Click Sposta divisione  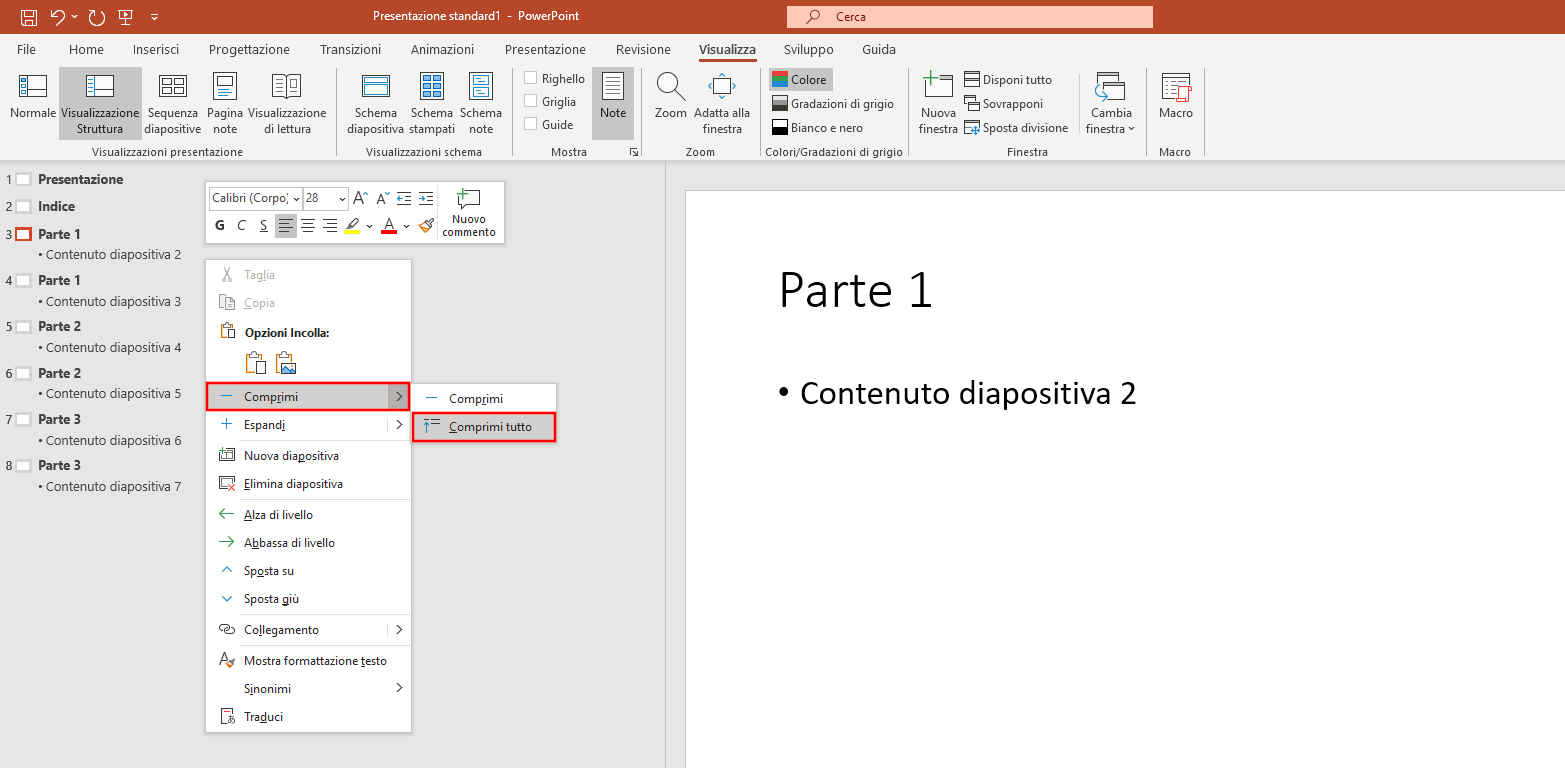[1016, 127]
